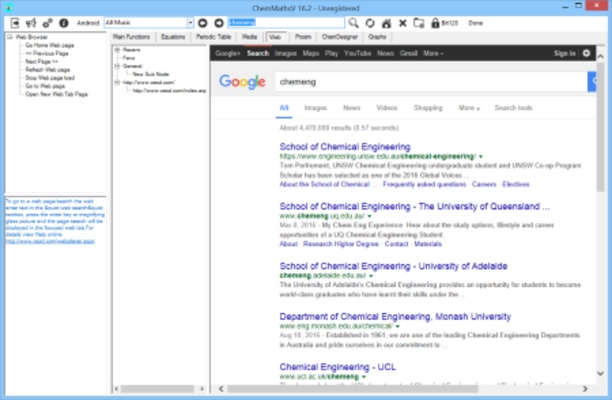
Task: Click the new tab folder icon
Action: (419, 23)
